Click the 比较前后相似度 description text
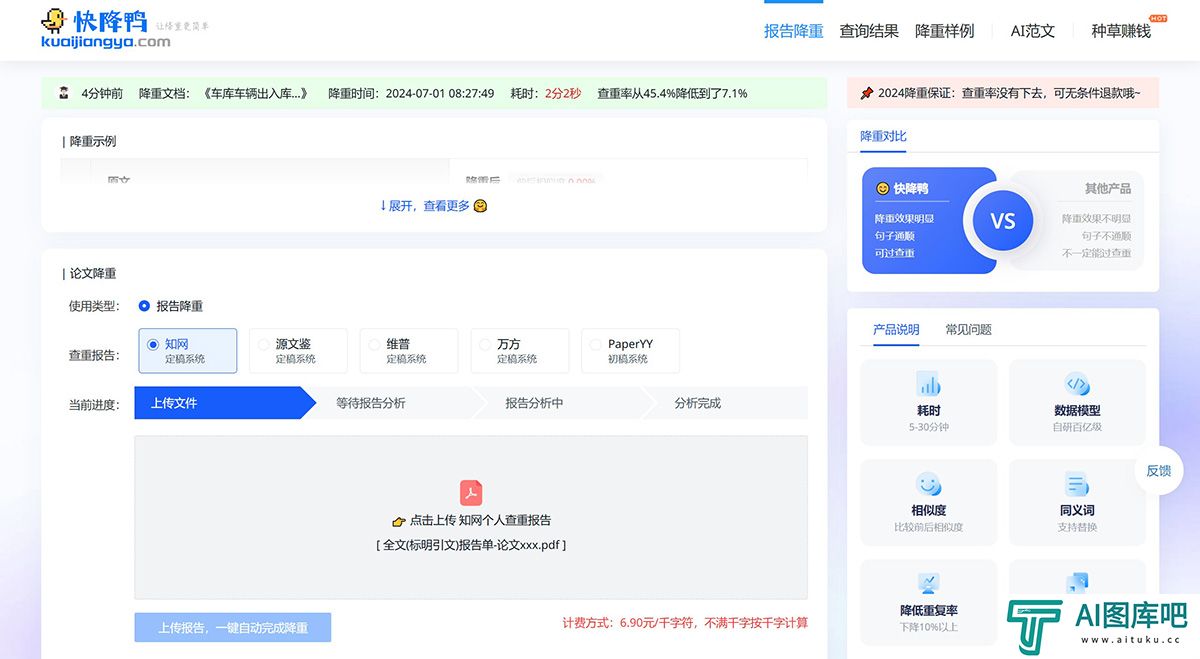This screenshot has width=1200, height=659. tap(929, 527)
